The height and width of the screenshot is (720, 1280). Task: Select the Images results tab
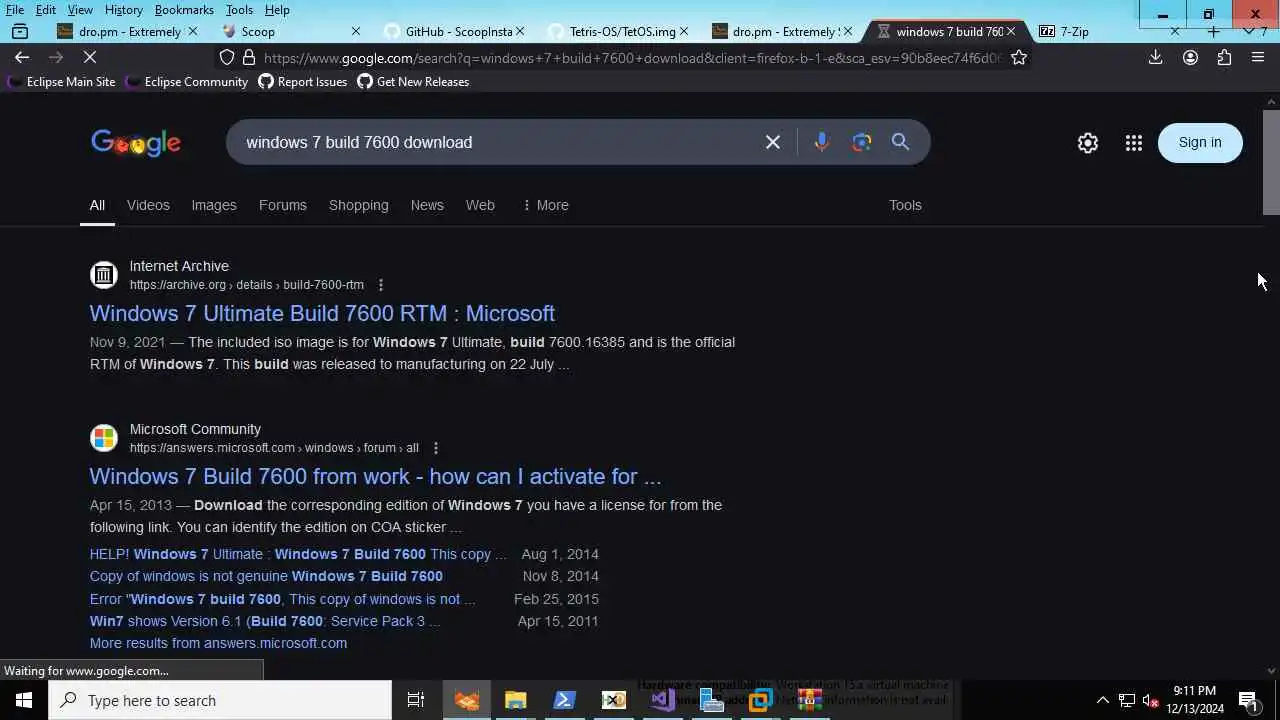pos(214,205)
